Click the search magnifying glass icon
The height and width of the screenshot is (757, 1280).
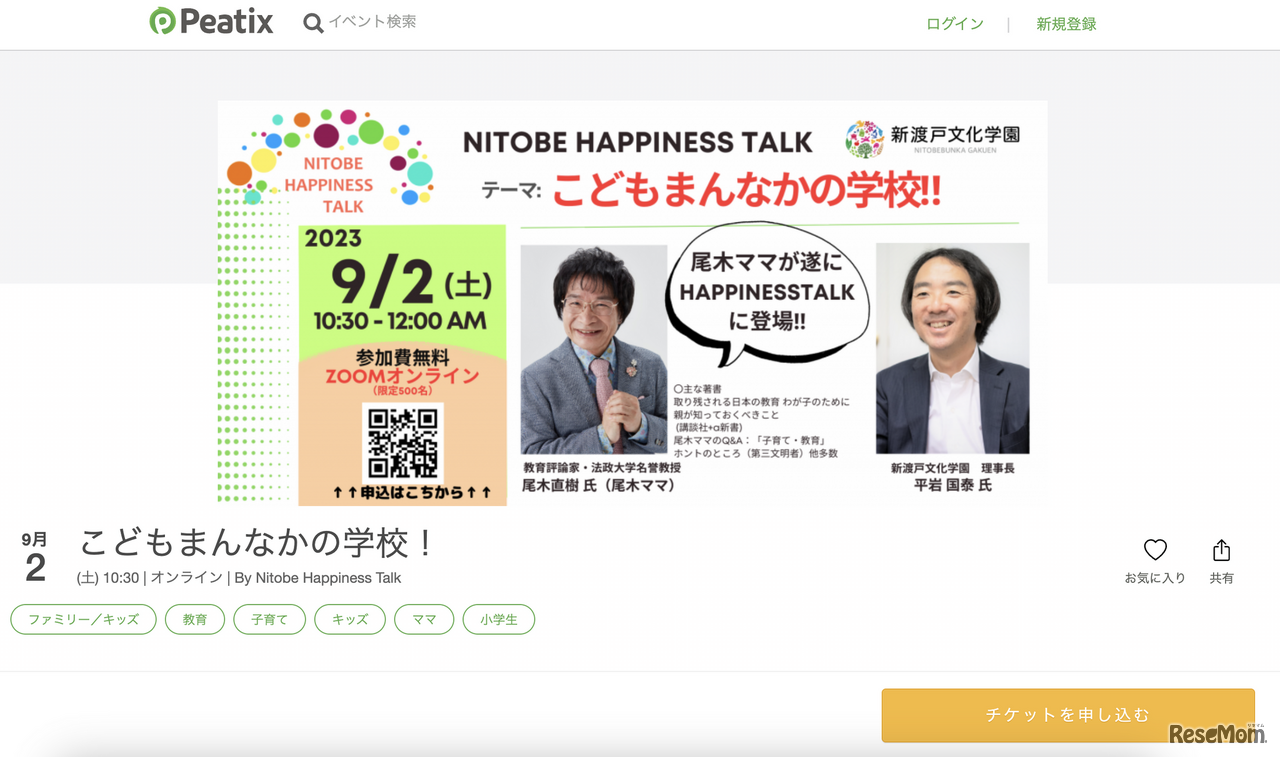(313, 22)
